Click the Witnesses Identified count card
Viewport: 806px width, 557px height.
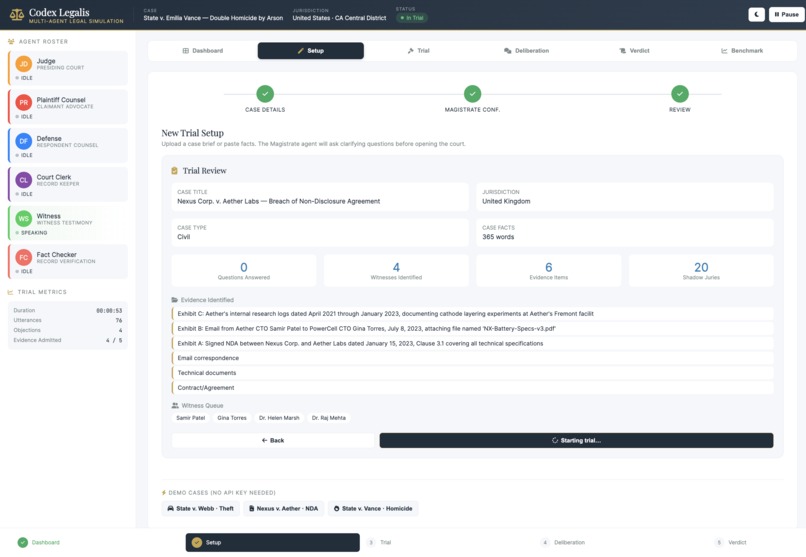point(396,271)
